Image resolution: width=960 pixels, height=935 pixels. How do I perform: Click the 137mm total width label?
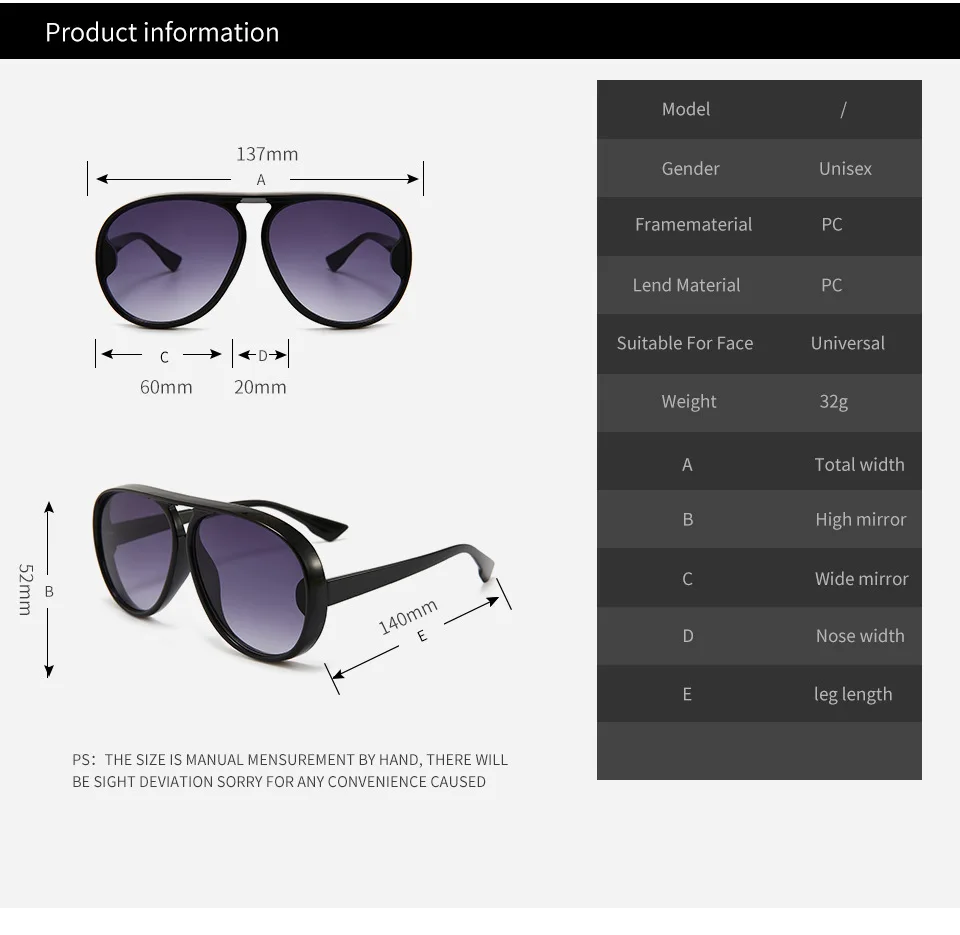tap(267, 154)
